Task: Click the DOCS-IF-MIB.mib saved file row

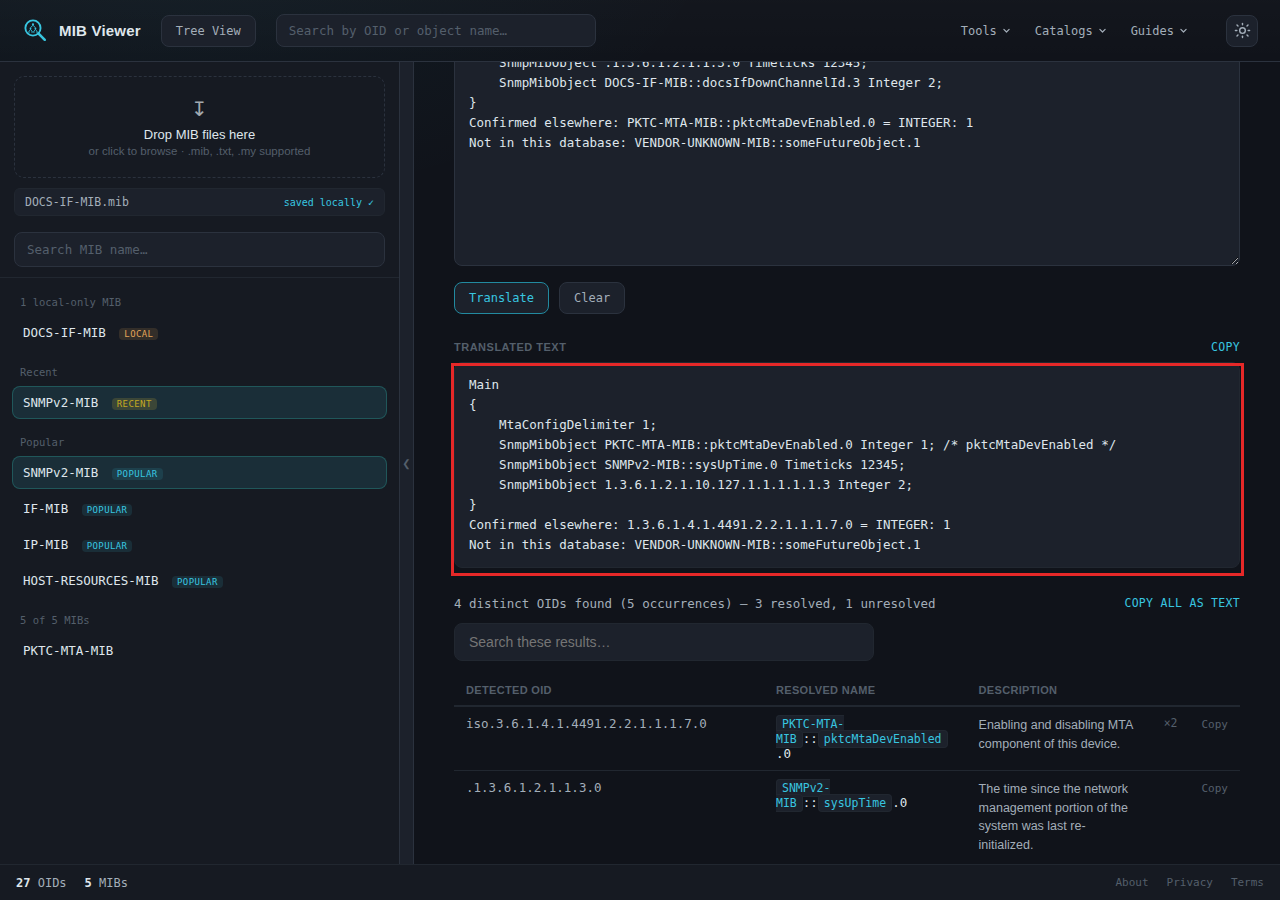Action: tap(199, 202)
